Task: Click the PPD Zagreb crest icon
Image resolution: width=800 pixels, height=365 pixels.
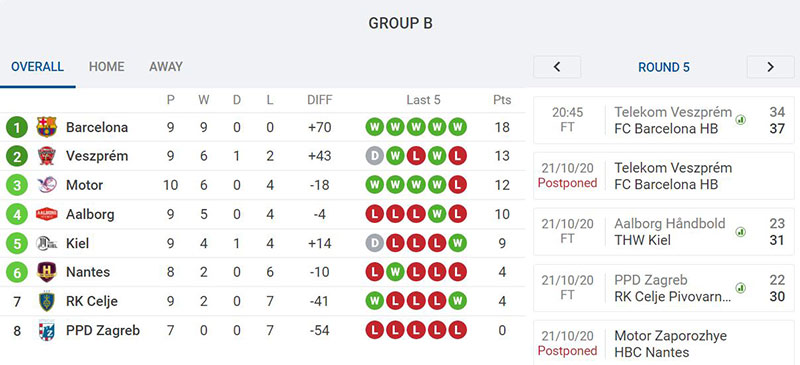Action: [46, 330]
